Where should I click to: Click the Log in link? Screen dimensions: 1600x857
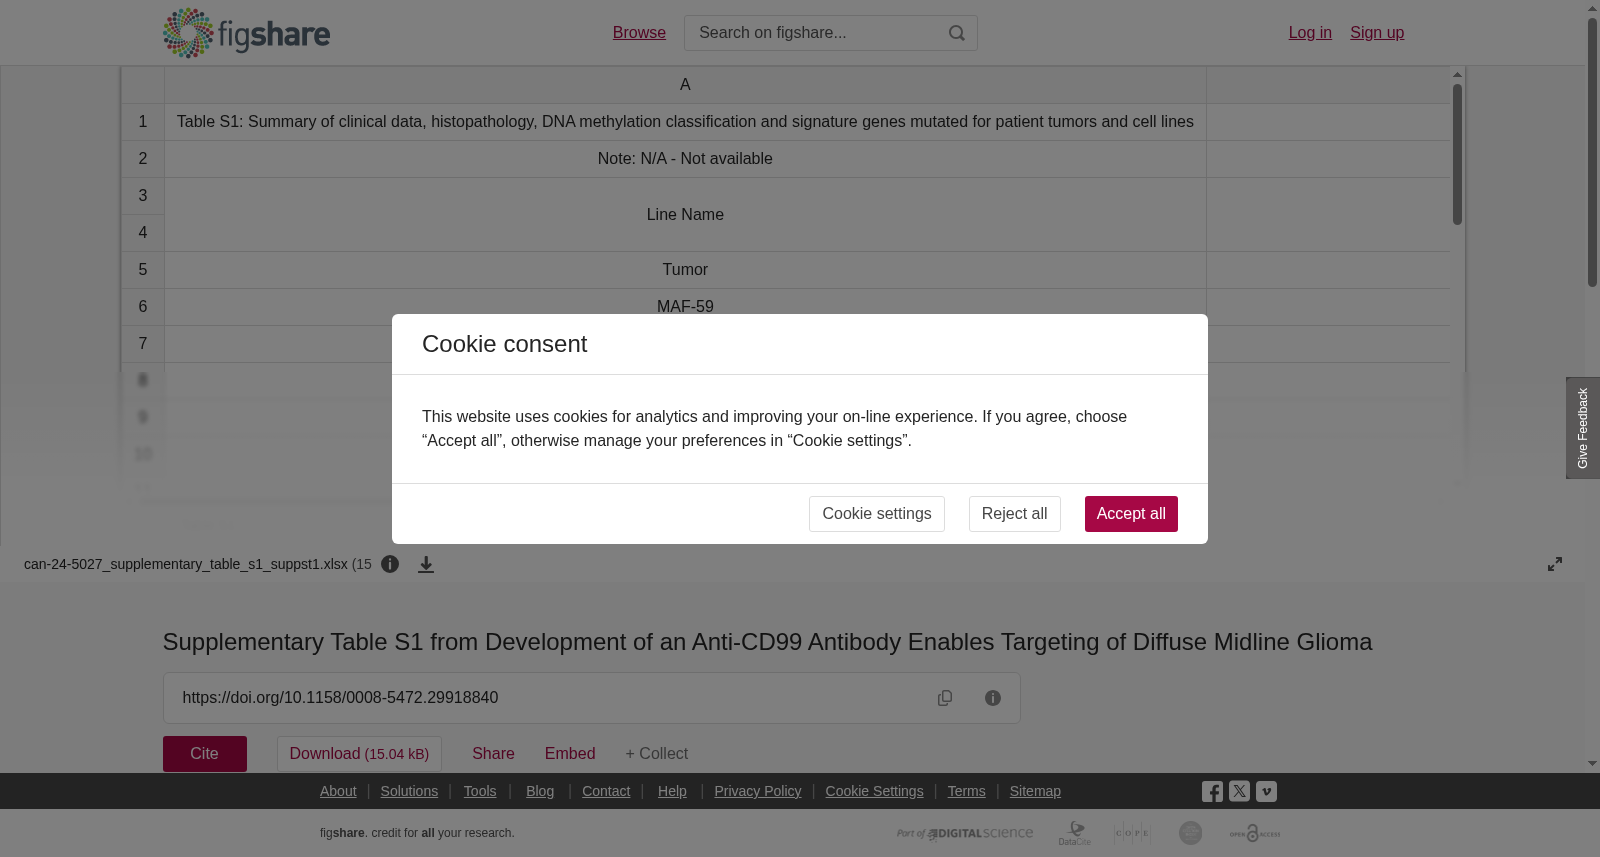point(1310,33)
